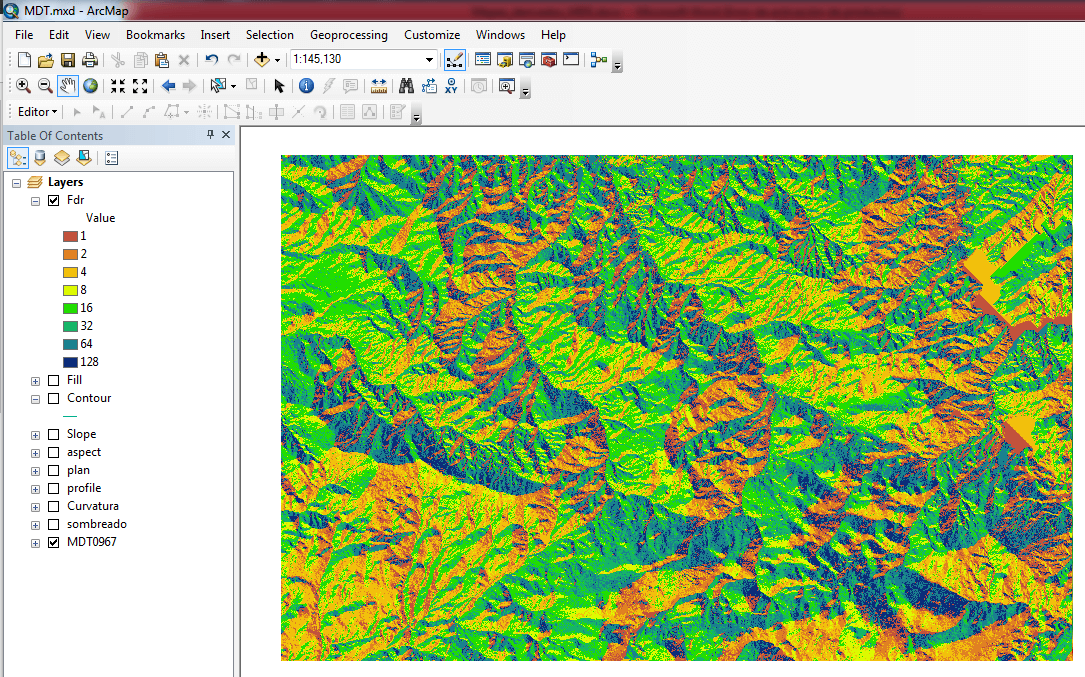Click the Editor dropdown button
This screenshot has width=1085, height=677.
click(x=37, y=112)
